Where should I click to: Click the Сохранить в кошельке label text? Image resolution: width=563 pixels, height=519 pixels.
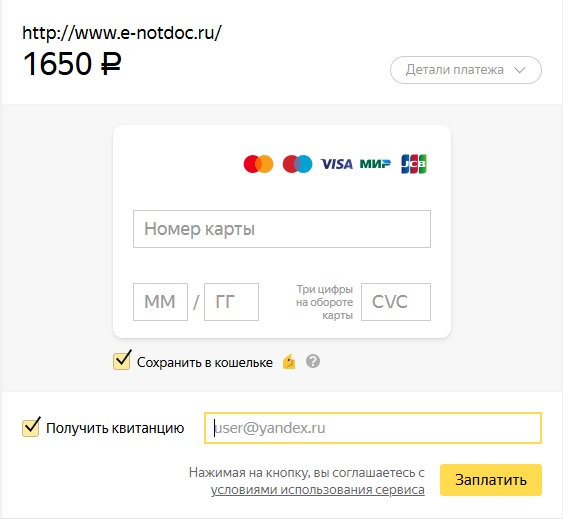click(x=205, y=362)
